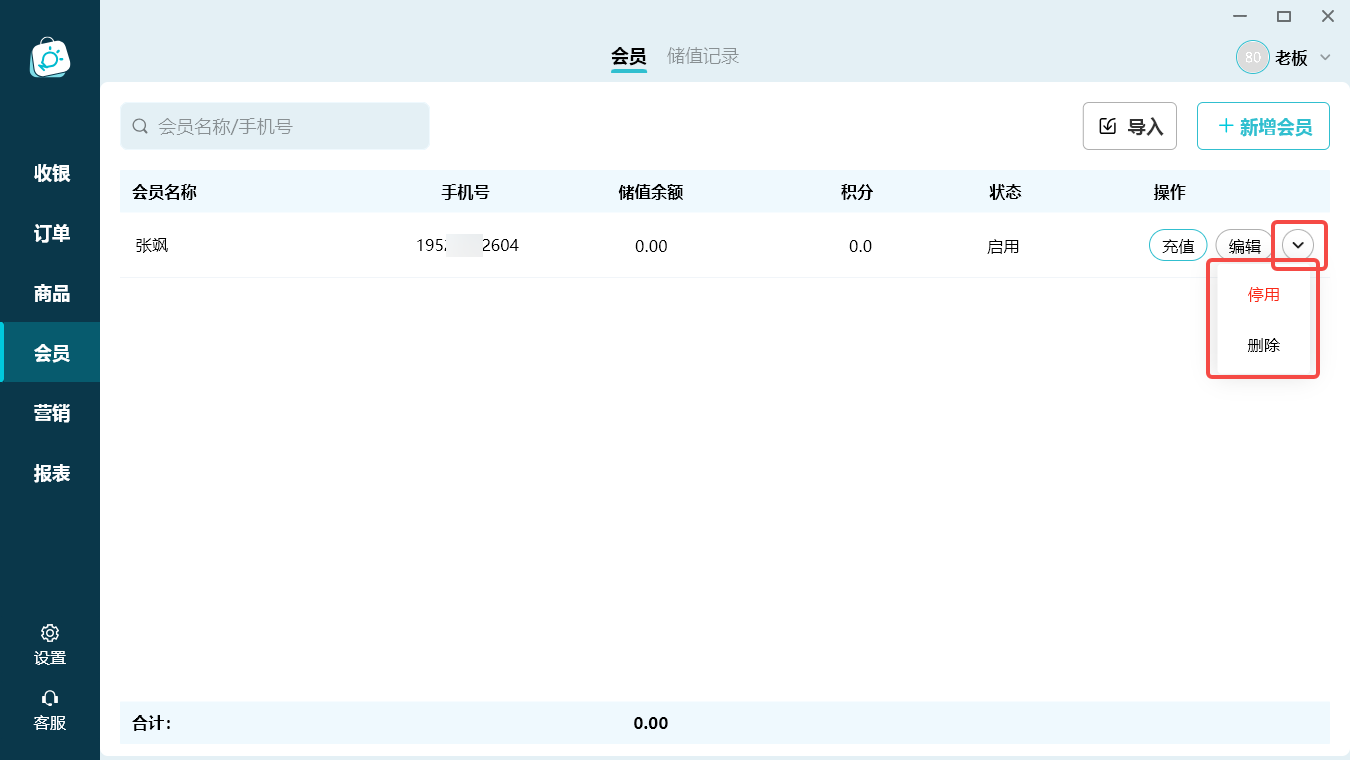The image size is (1350, 760).
Task: Open 会员 in the sidebar
Action: click(51, 353)
